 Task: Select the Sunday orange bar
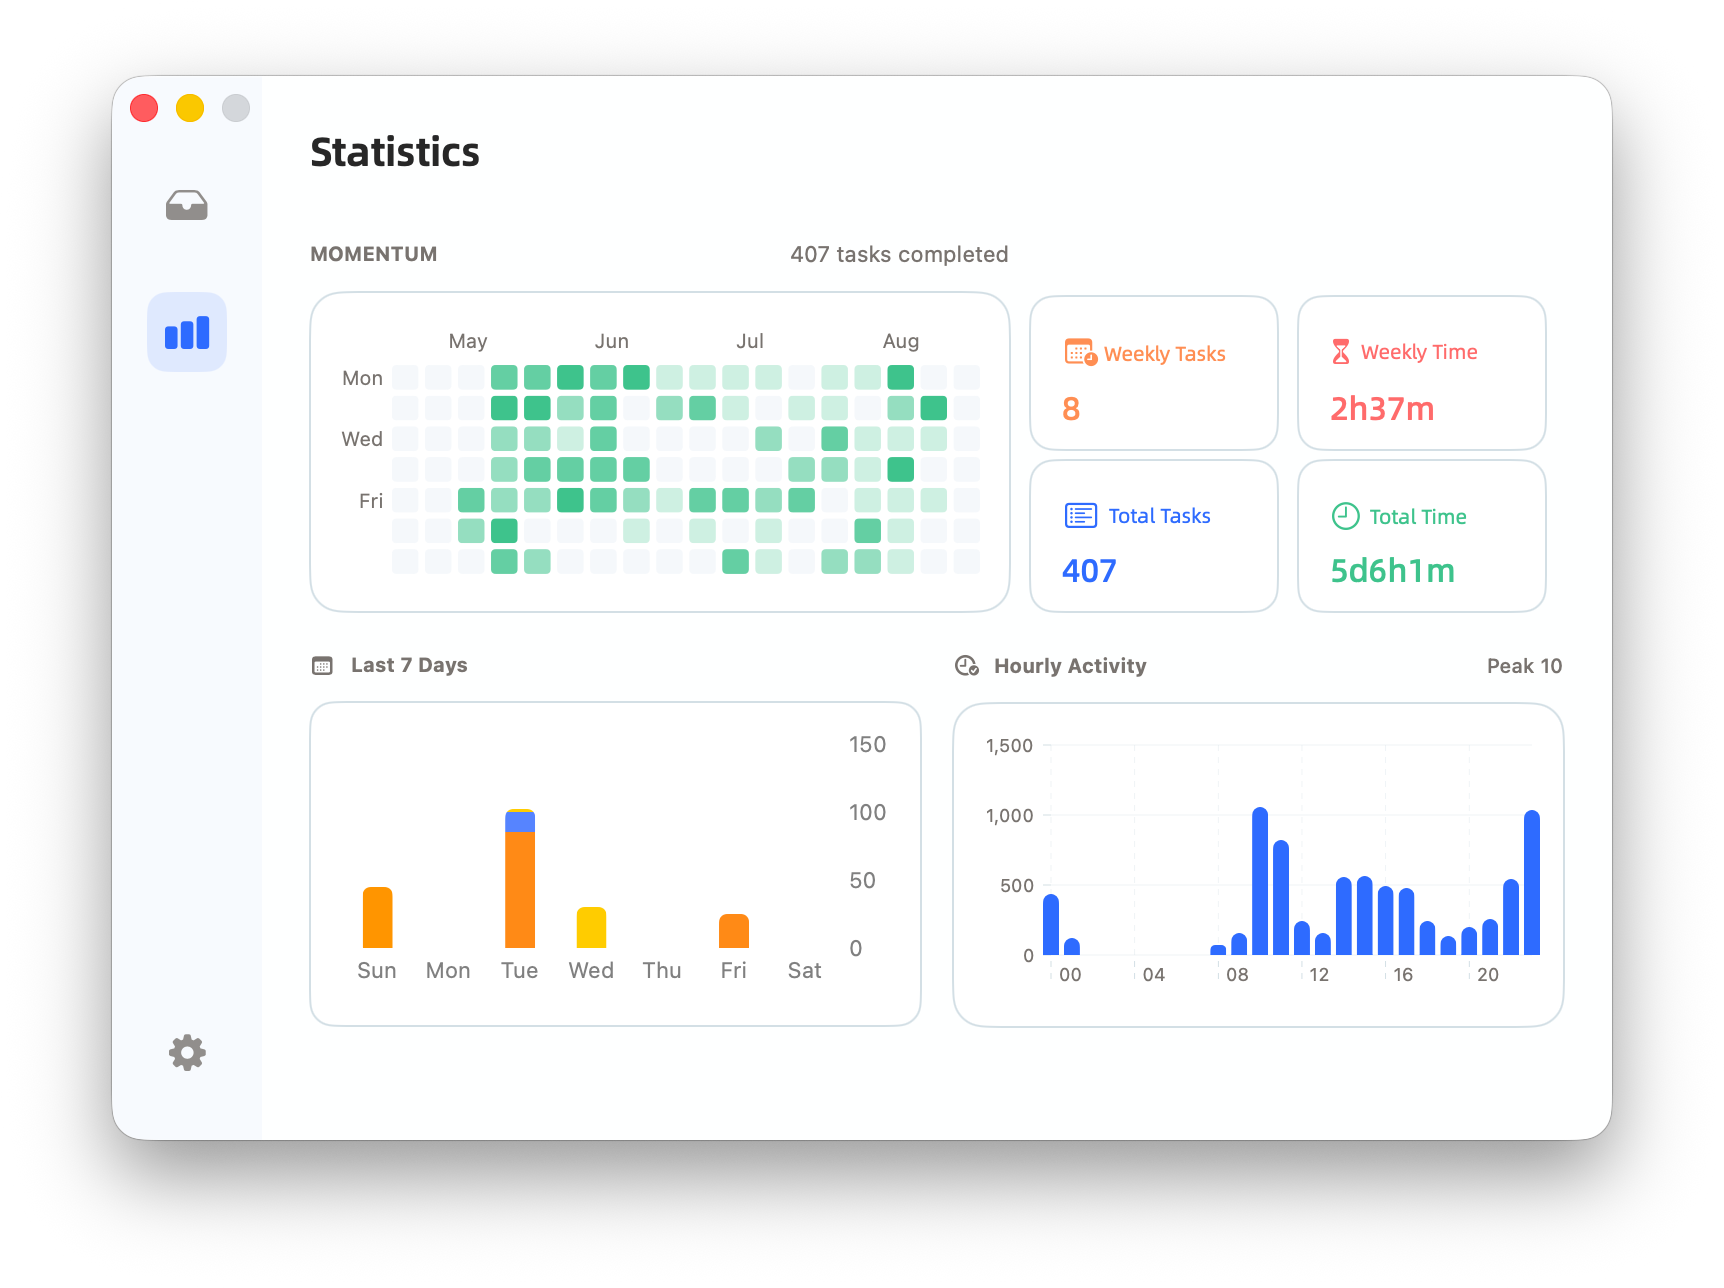coord(377,917)
